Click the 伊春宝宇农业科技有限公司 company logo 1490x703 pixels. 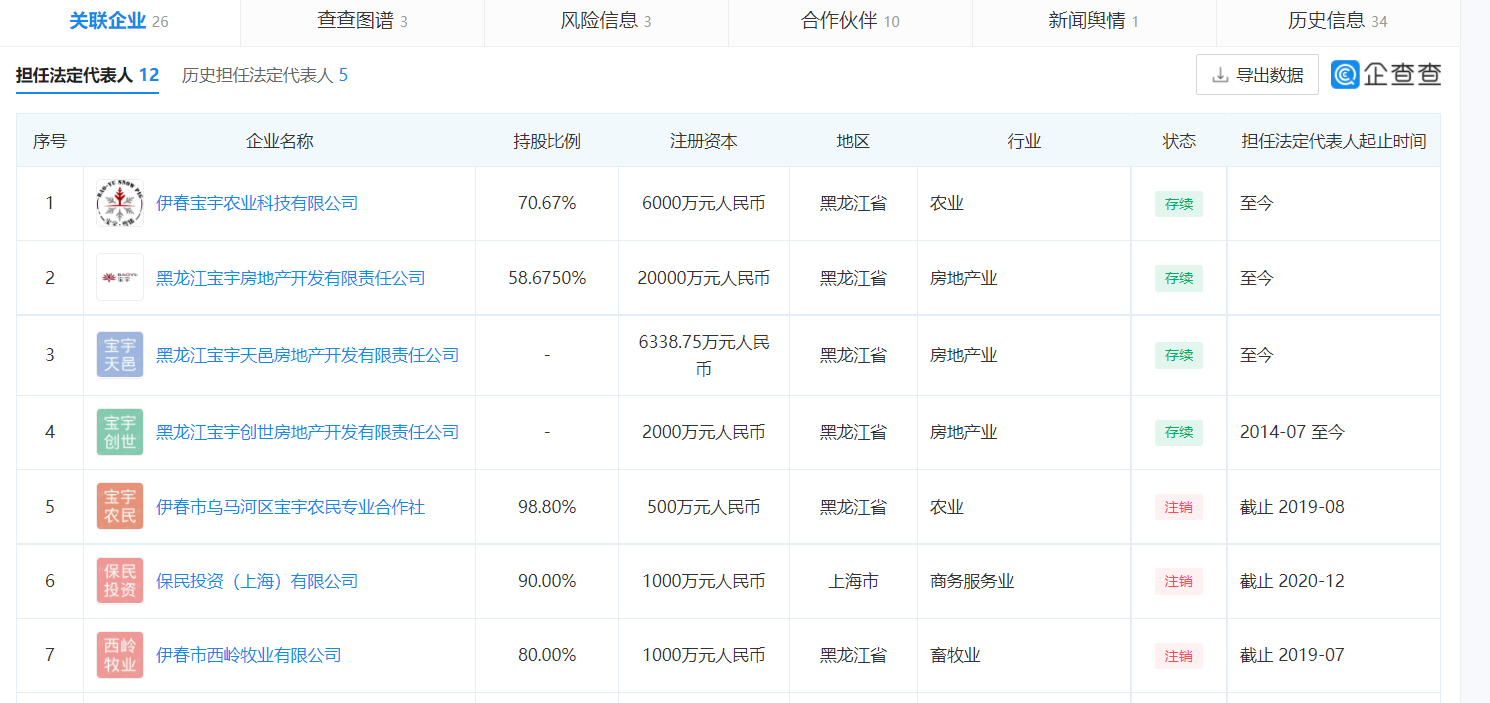[x=120, y=204]
